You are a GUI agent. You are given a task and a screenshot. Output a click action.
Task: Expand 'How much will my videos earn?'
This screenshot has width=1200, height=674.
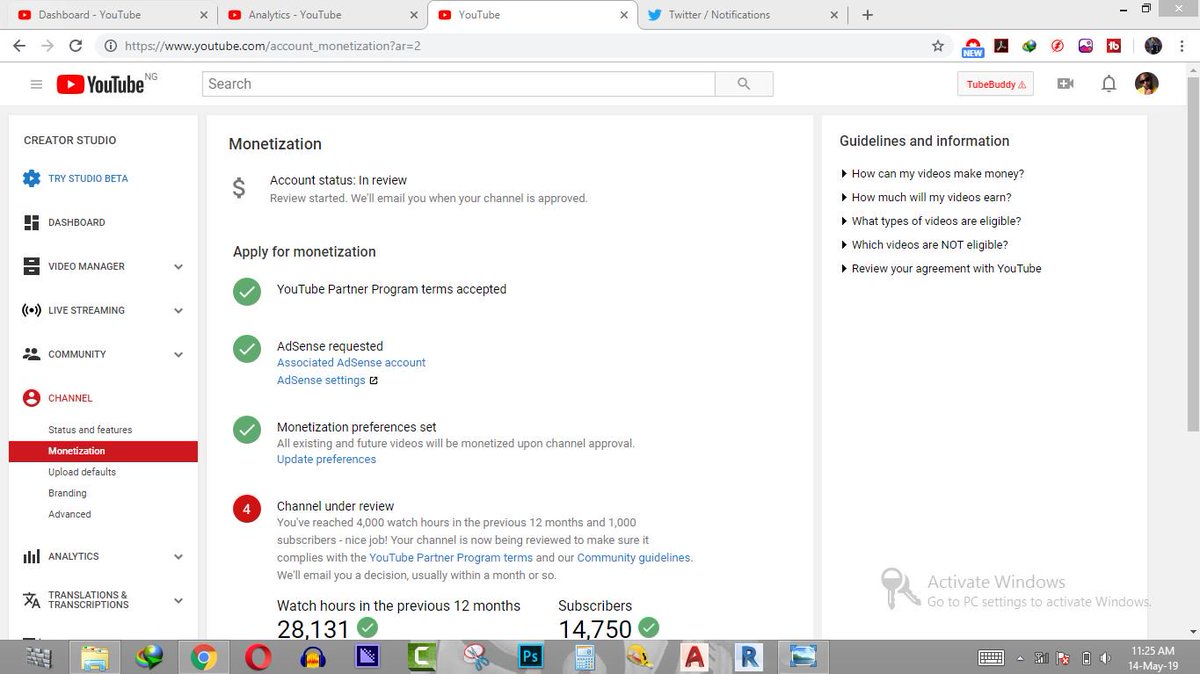click(x=926, y=198)
